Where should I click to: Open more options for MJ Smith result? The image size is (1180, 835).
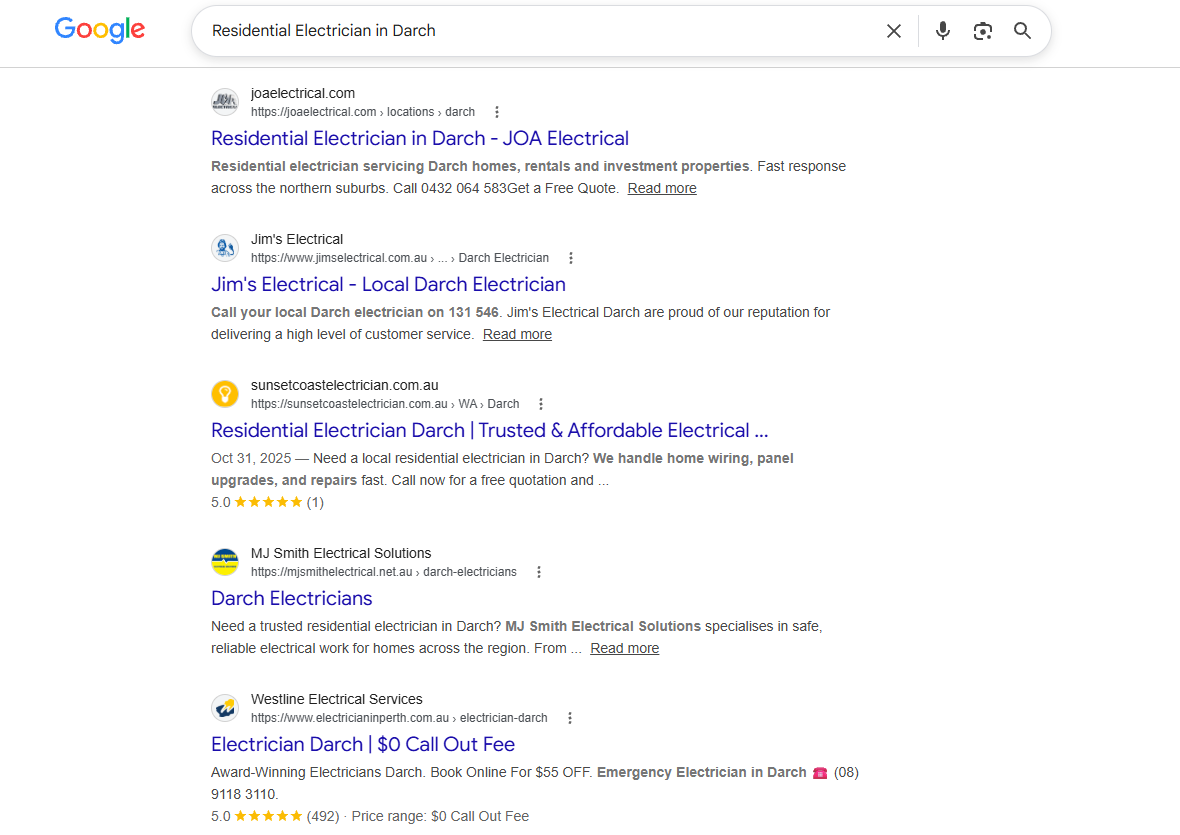539,572
